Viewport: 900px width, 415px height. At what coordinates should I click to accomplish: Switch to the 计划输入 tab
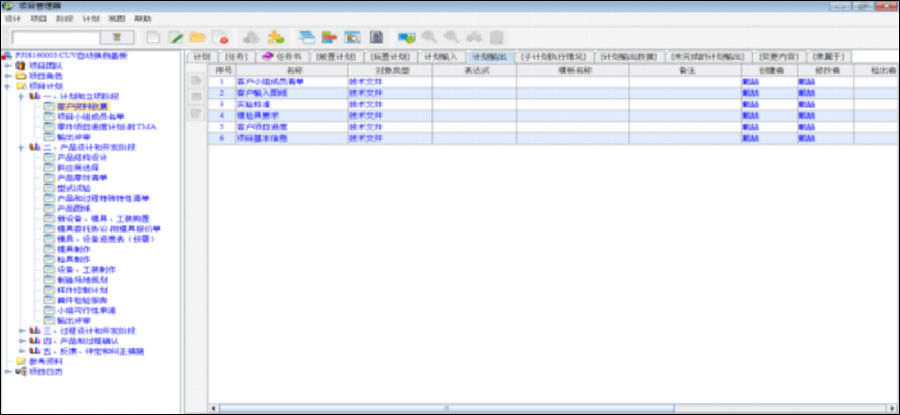[x=440, y=57]
